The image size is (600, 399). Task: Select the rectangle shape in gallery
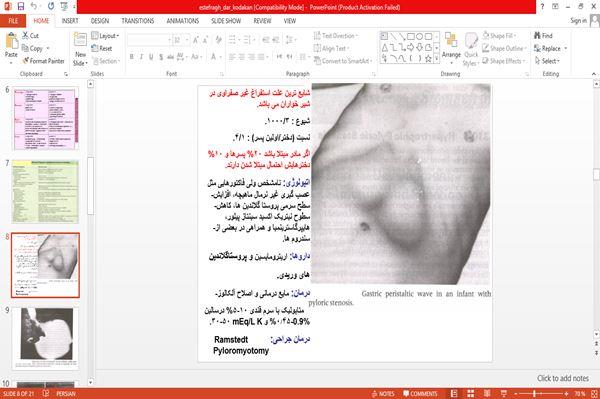pos(411,36)
